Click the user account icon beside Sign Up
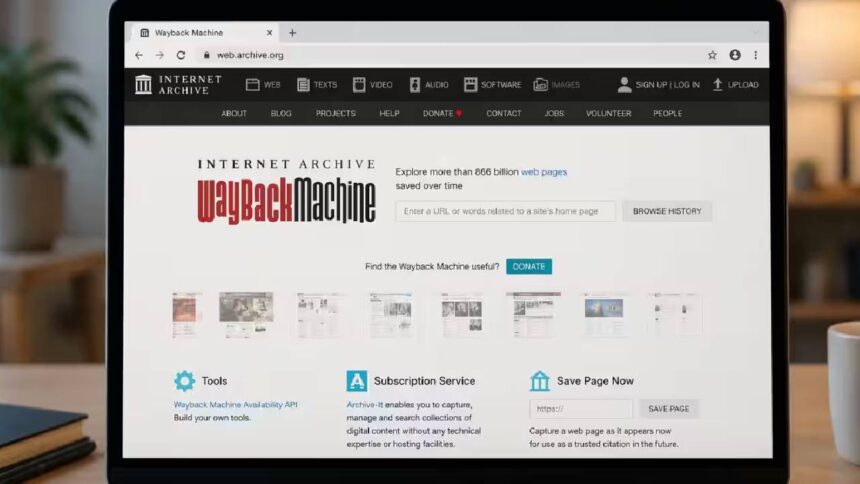The image size is (860, 484). [x=624, y=85]
